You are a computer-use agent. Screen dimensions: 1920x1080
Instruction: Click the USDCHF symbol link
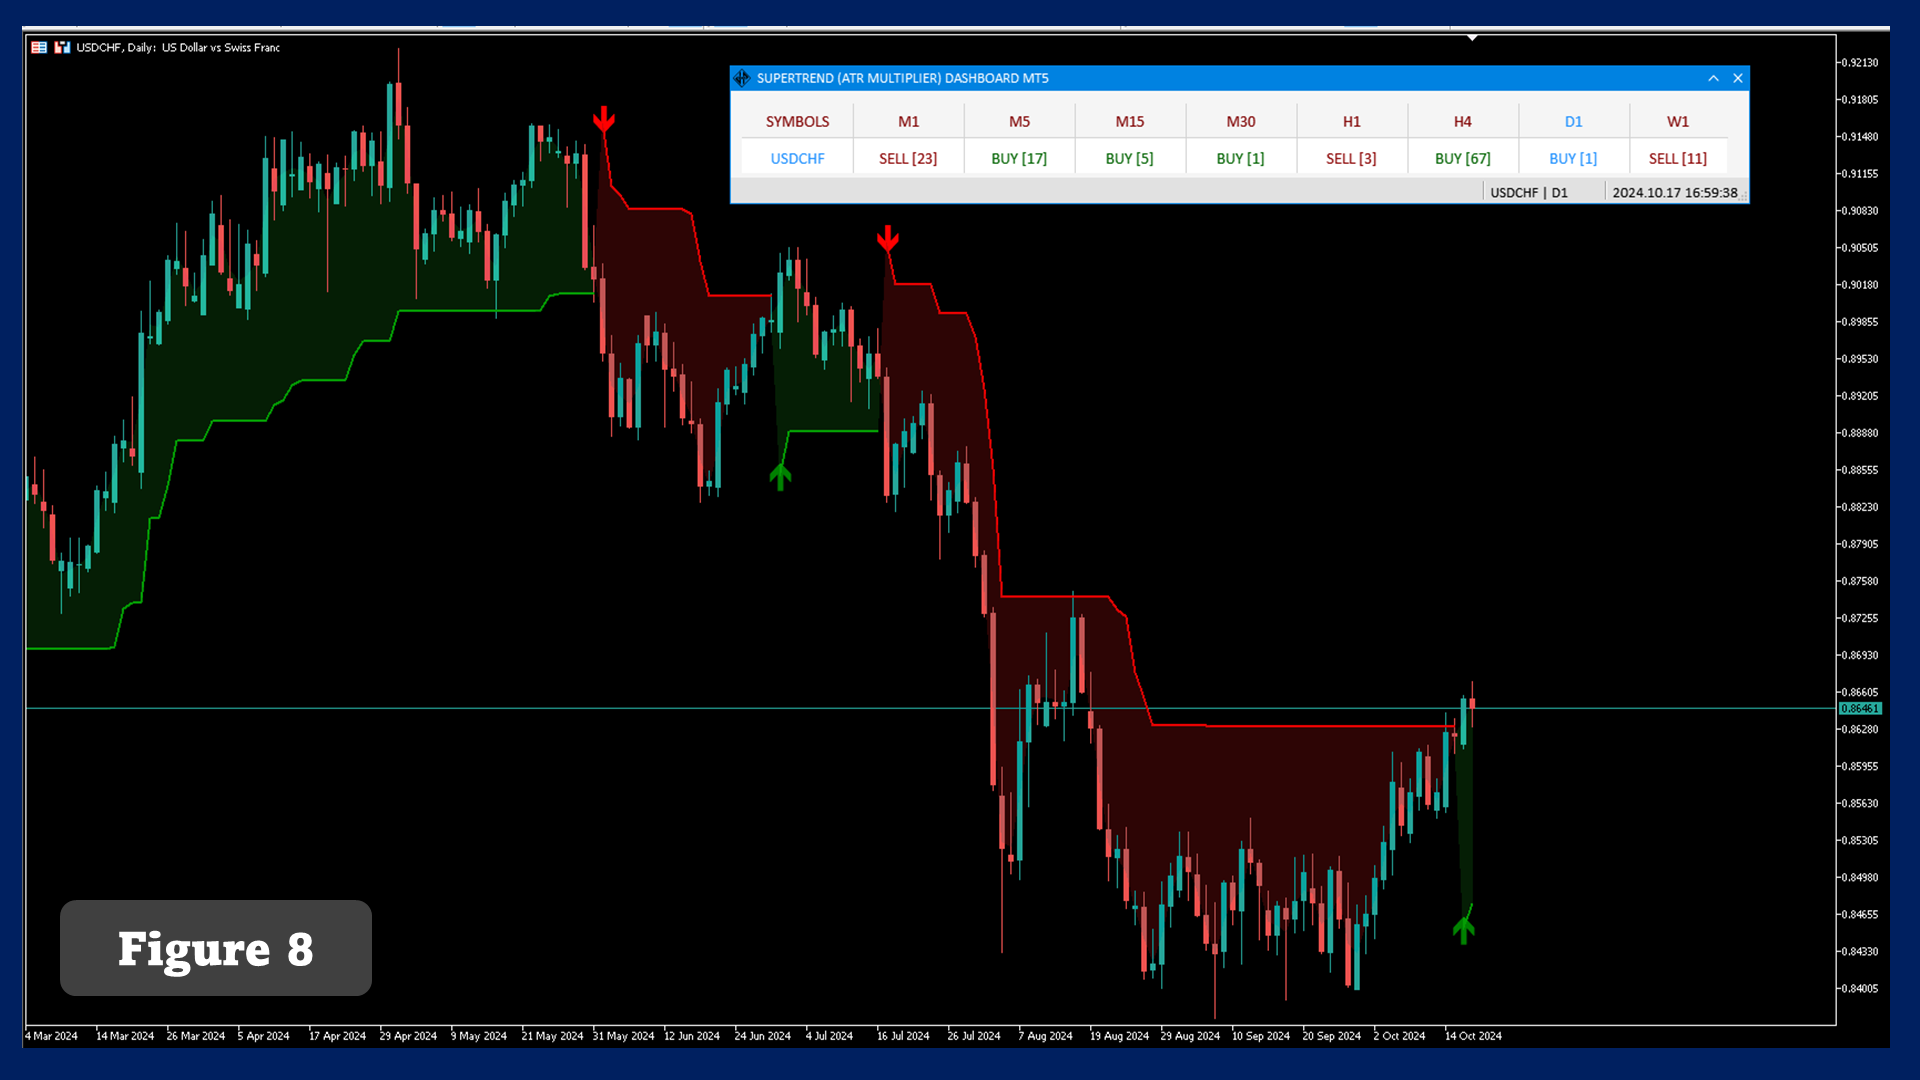point(797,158)
